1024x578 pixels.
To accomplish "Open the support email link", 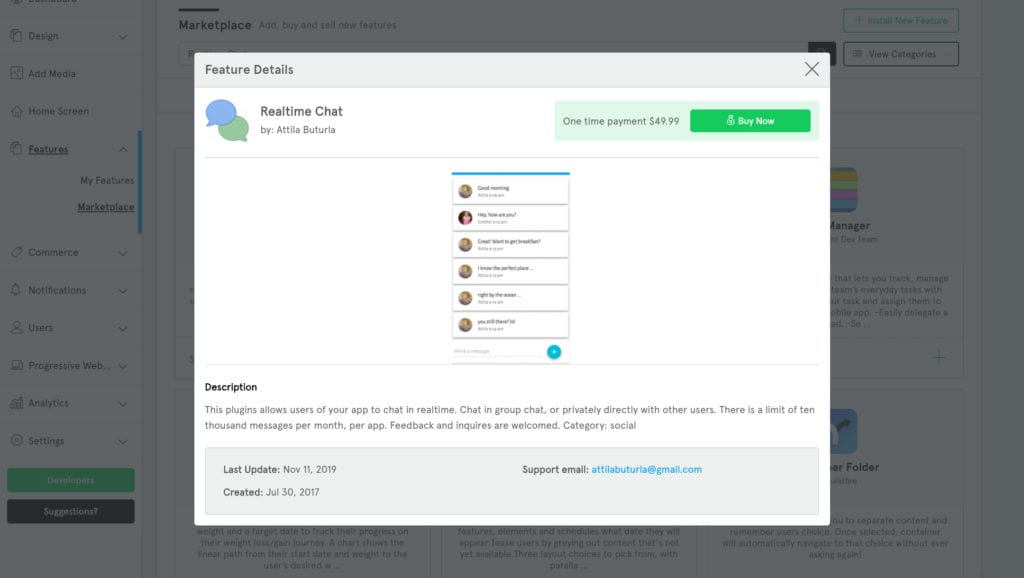I will [x=646, y=469].
